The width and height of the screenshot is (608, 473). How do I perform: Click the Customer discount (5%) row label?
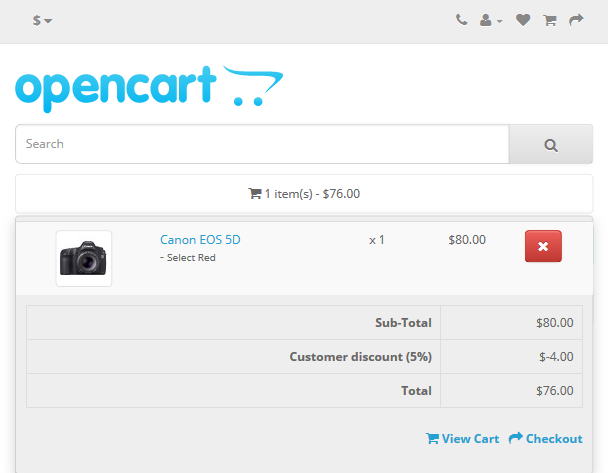click(x=361, y=357)
